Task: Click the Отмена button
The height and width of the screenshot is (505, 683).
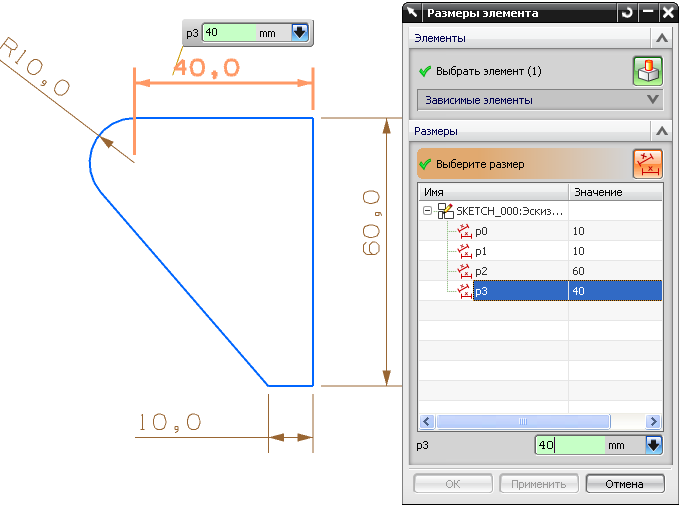Action: [x=625, y=484]
